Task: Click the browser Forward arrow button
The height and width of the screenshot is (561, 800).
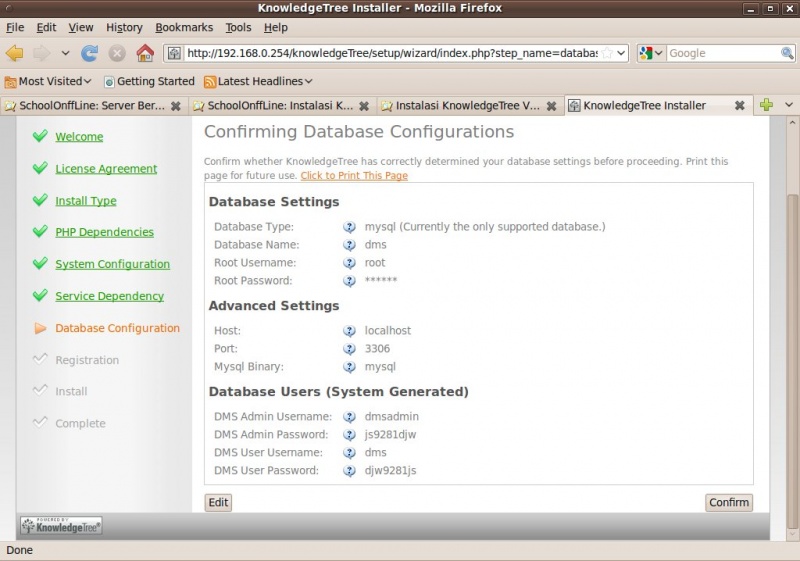Action: click(x=42, y=53)
